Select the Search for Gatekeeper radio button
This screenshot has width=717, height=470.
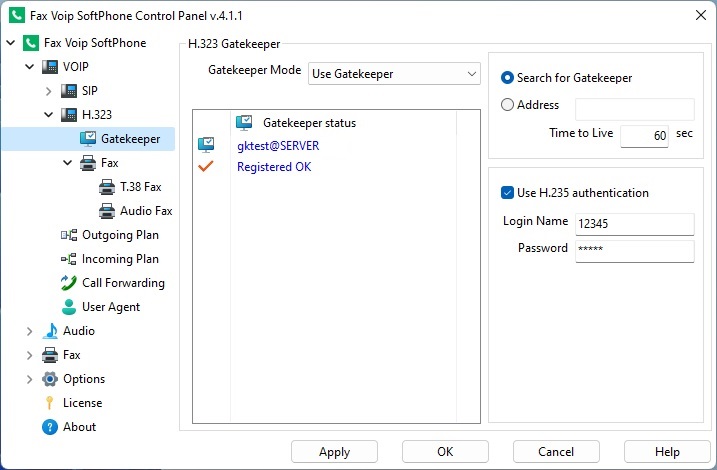507,78
